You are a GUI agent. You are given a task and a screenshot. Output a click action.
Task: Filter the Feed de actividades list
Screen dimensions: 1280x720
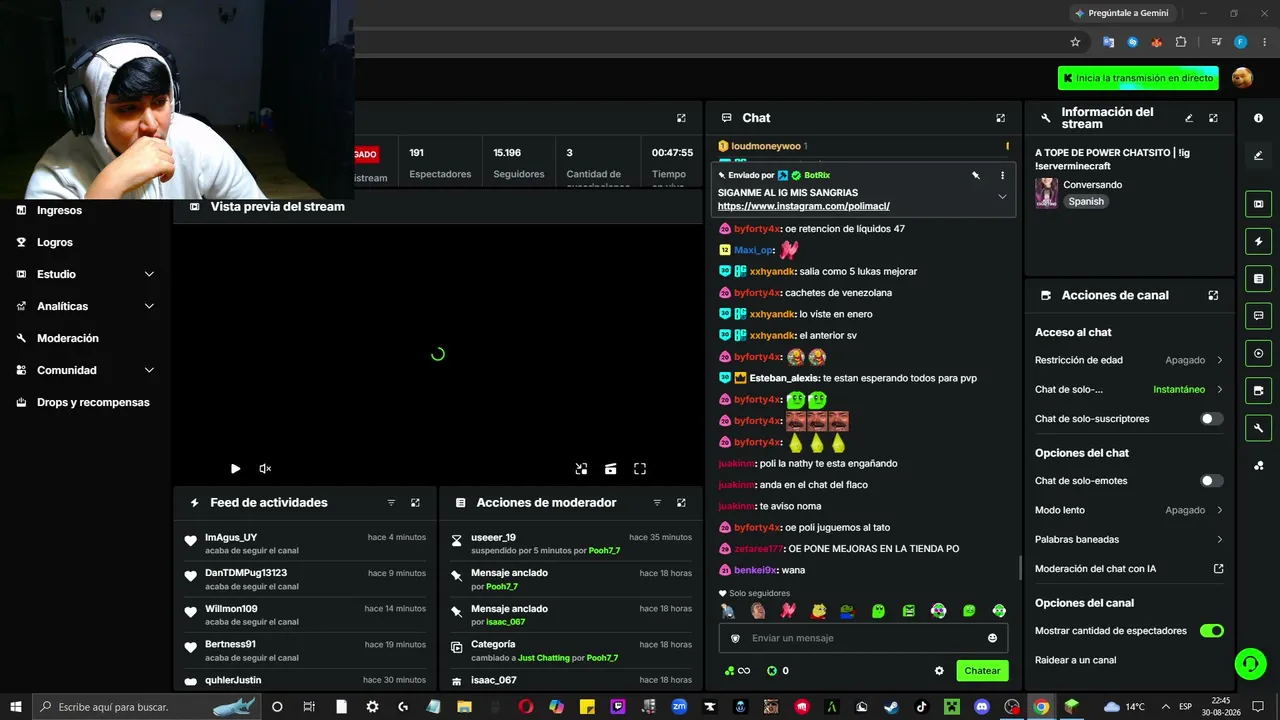pyautogui.click(x=391, y=503)
